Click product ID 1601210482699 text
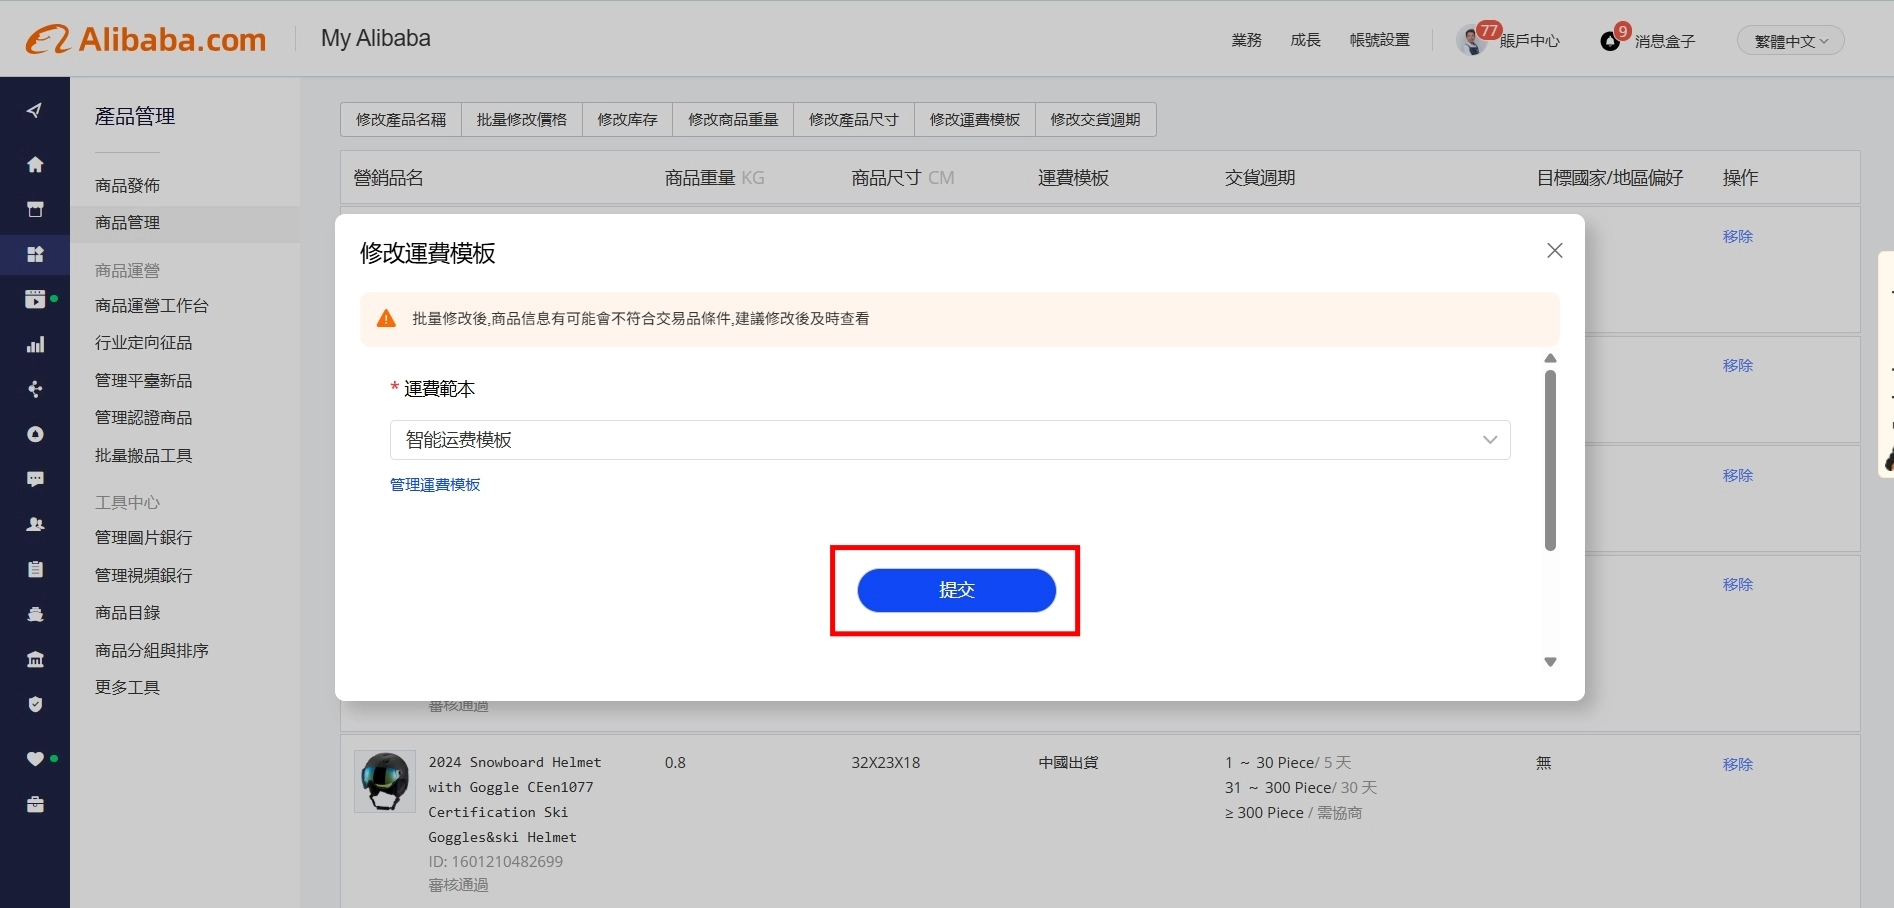Image resolution: width=1894 pixels, height=908 pixels. [496, 861]
